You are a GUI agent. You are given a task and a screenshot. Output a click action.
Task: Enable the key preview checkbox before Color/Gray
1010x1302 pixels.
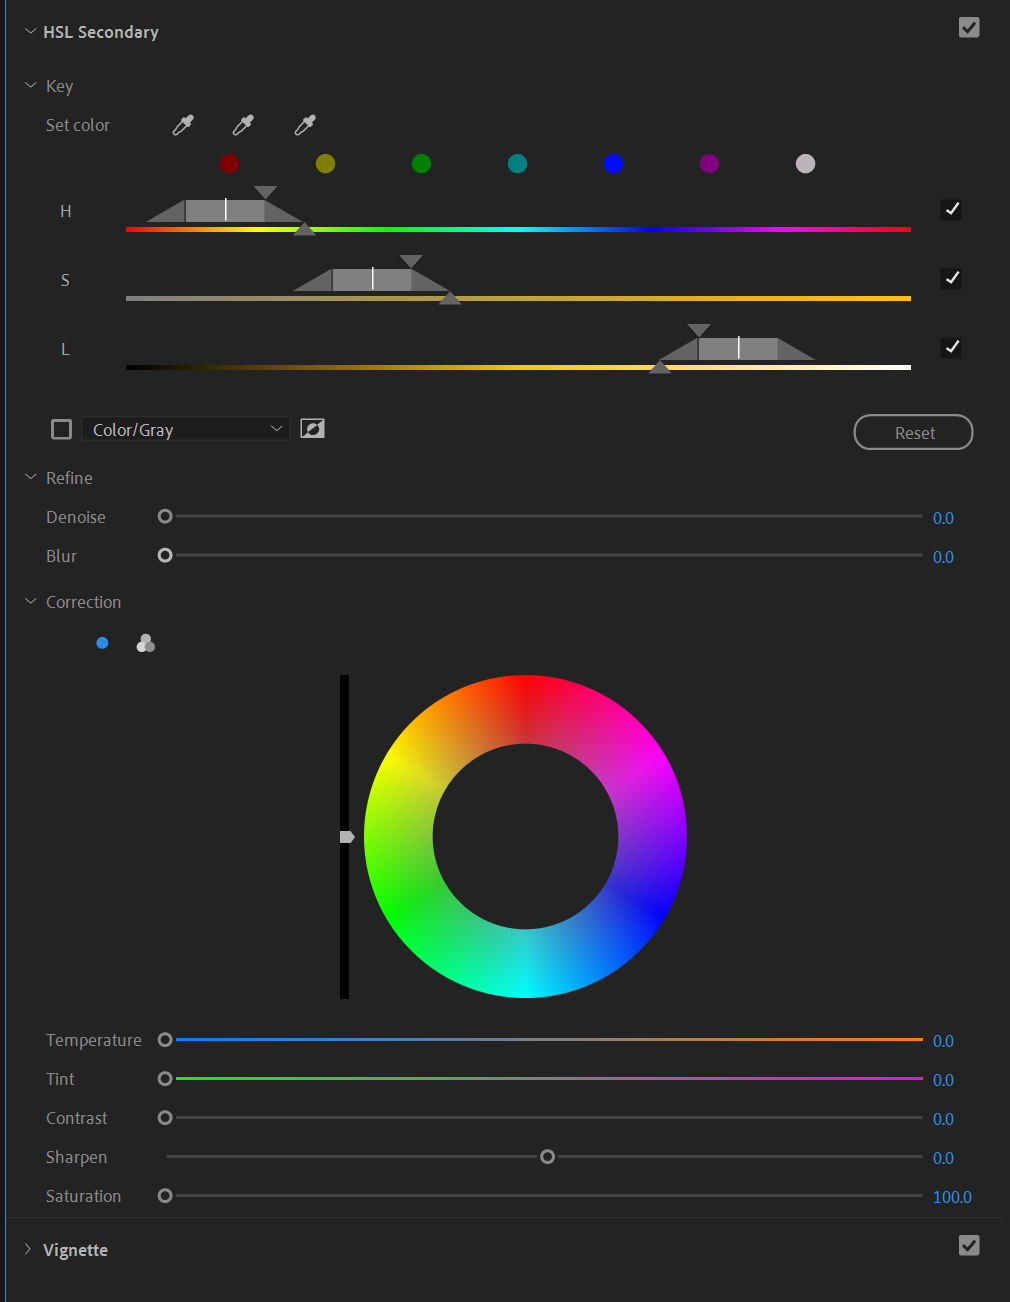coord(61,428)
